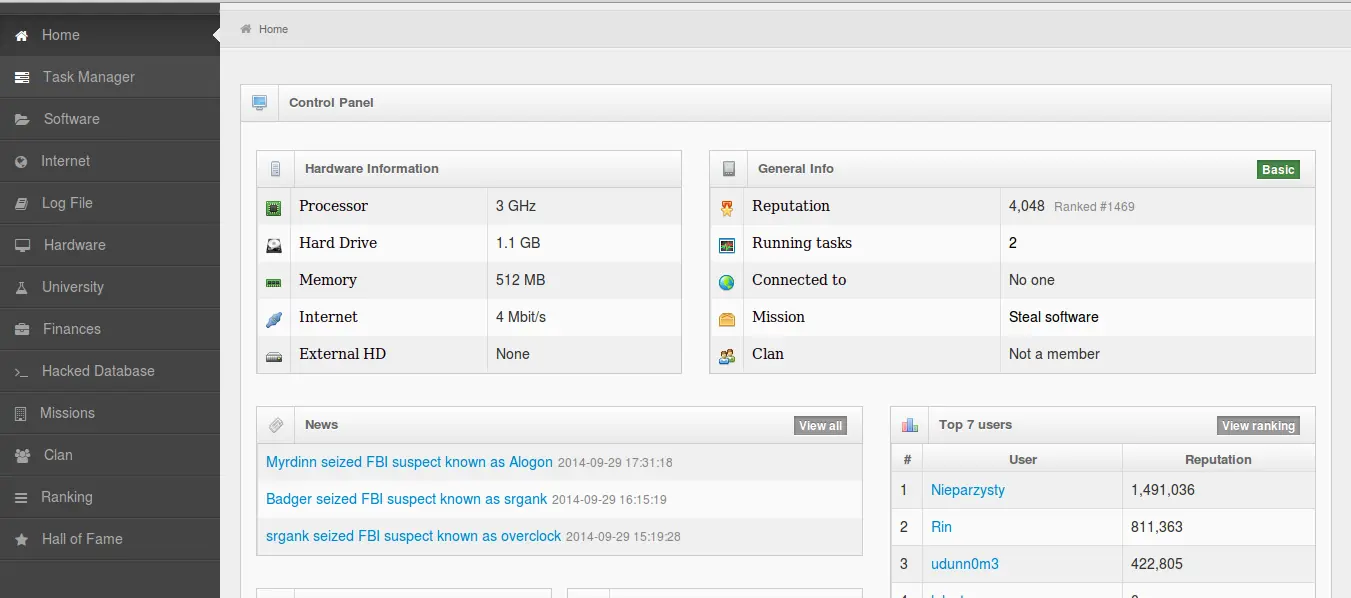
Task: Click the Reputation medal icon
Action: (727, 208)
